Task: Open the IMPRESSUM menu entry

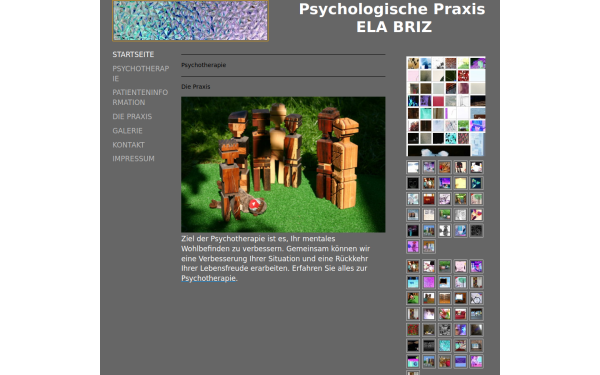Action: 133,158
